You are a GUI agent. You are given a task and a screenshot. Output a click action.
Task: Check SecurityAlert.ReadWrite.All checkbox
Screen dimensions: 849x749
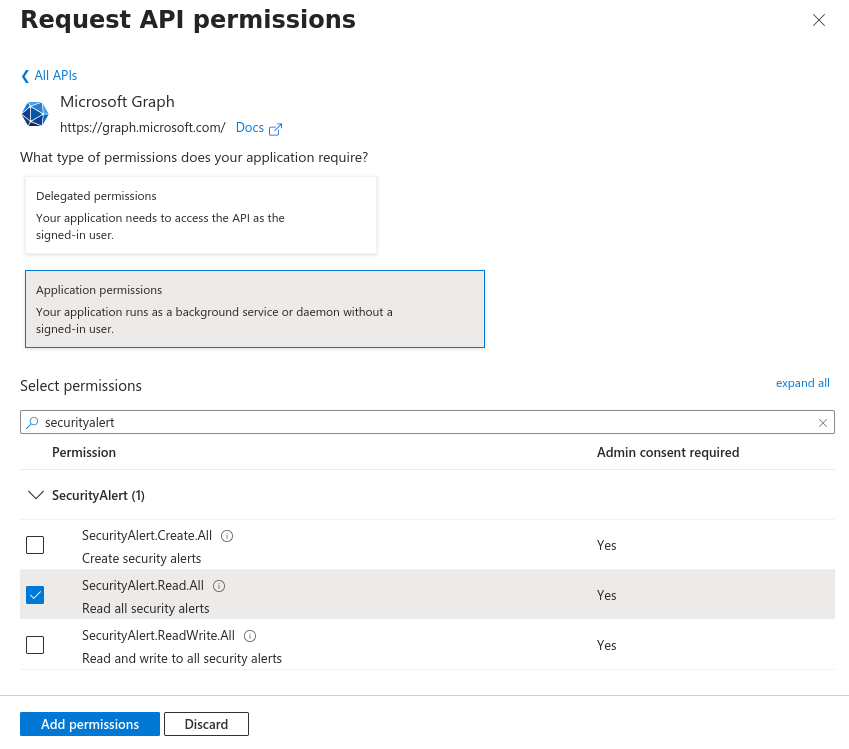35,645
